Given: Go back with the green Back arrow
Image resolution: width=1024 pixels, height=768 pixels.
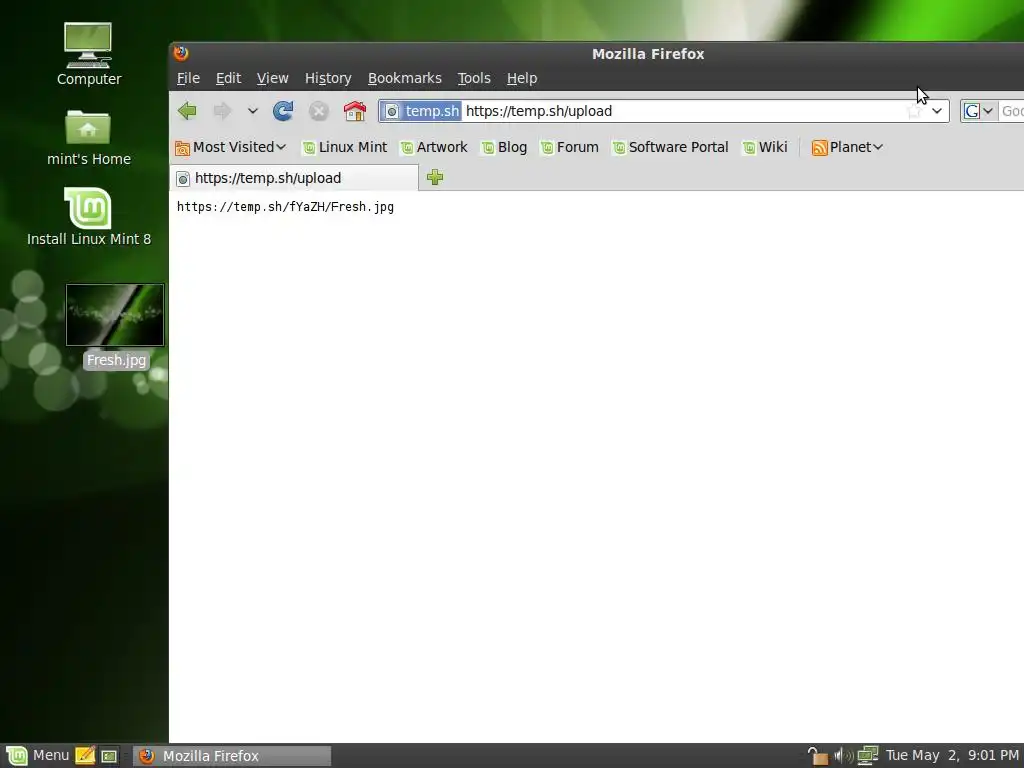Looking at the screenshot, I should 187,111.
